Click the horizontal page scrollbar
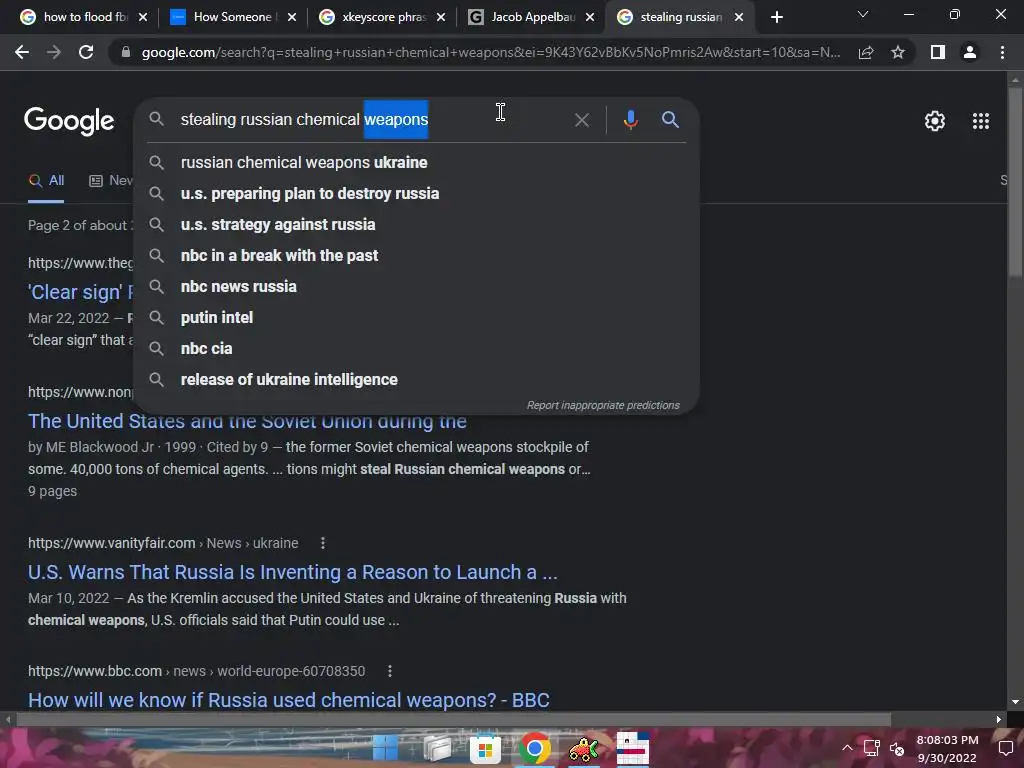This screenshot has width=1024, height=768. tap(454, 719)
